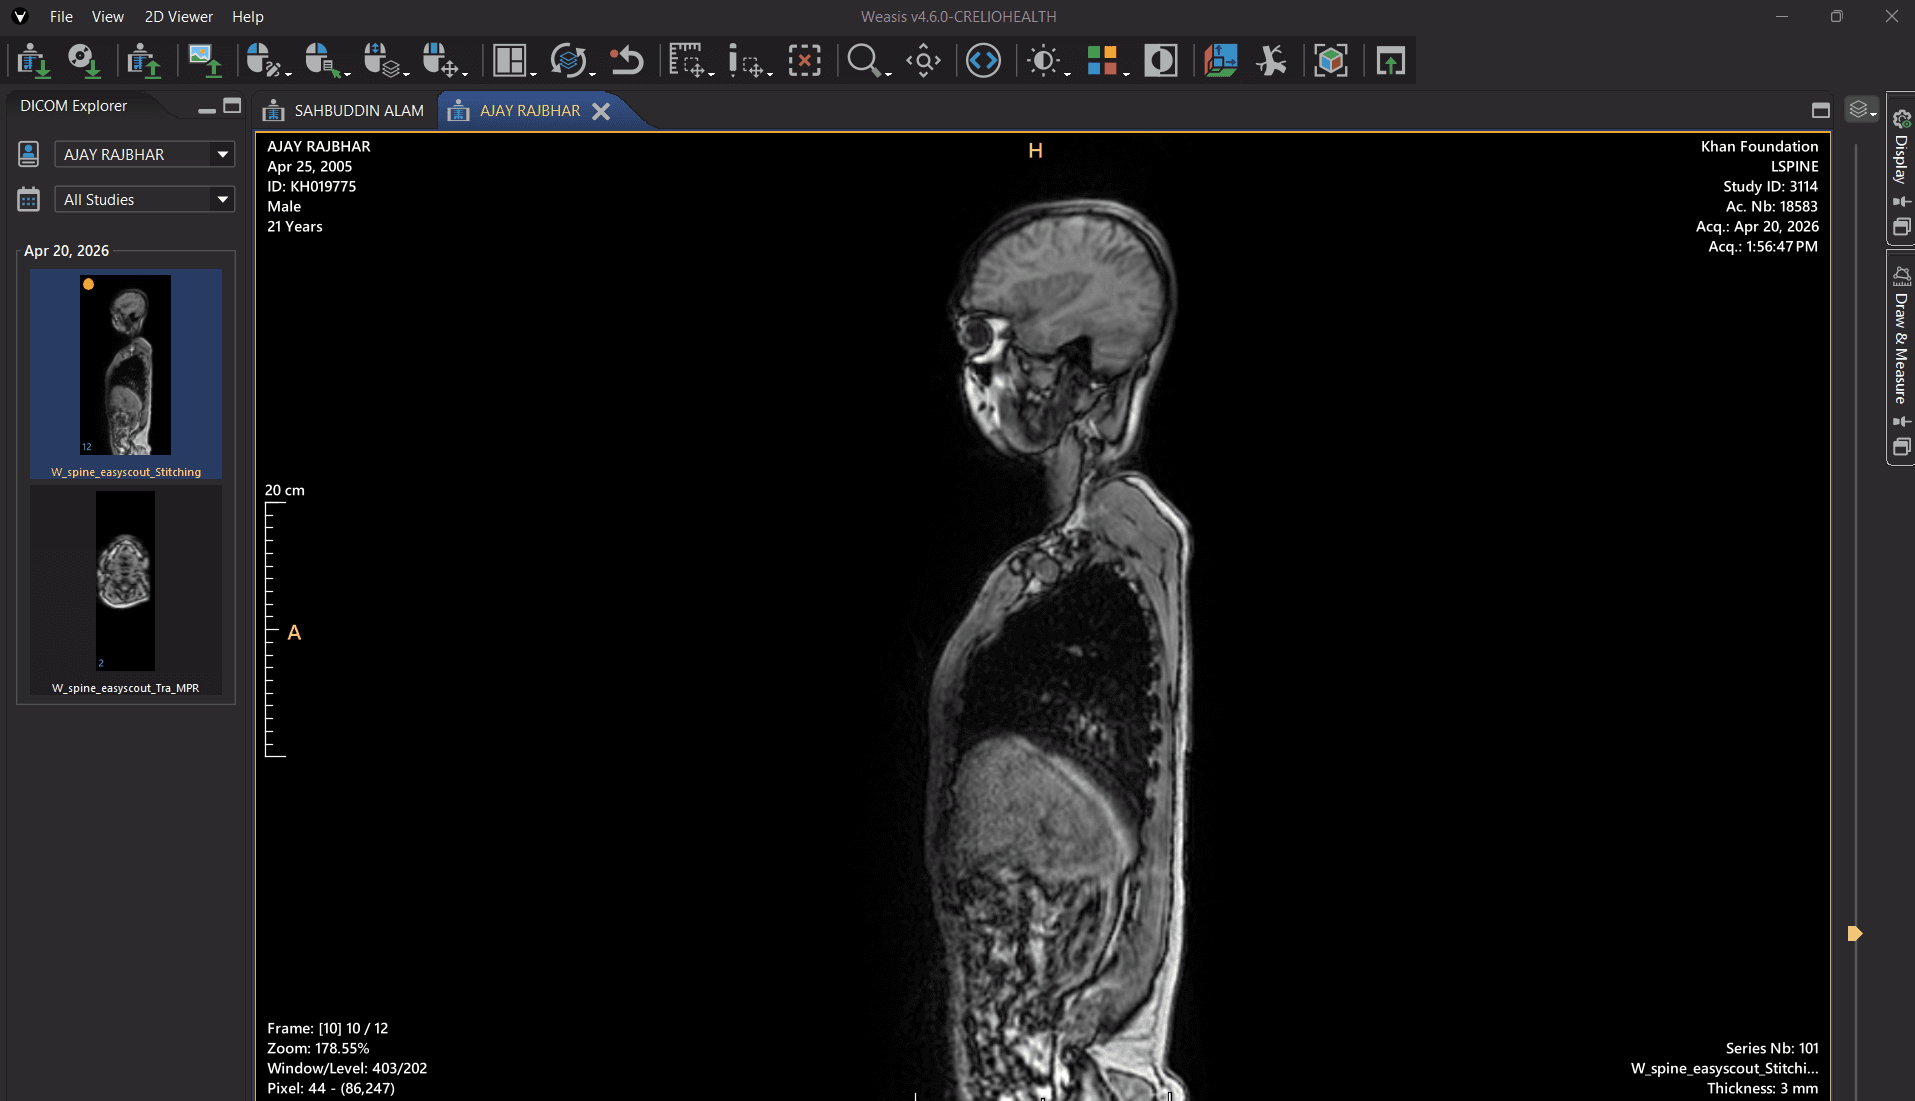Select the W_spine_easyscout_Tra_MPR series thumbnail

click(x=126, y=590)
